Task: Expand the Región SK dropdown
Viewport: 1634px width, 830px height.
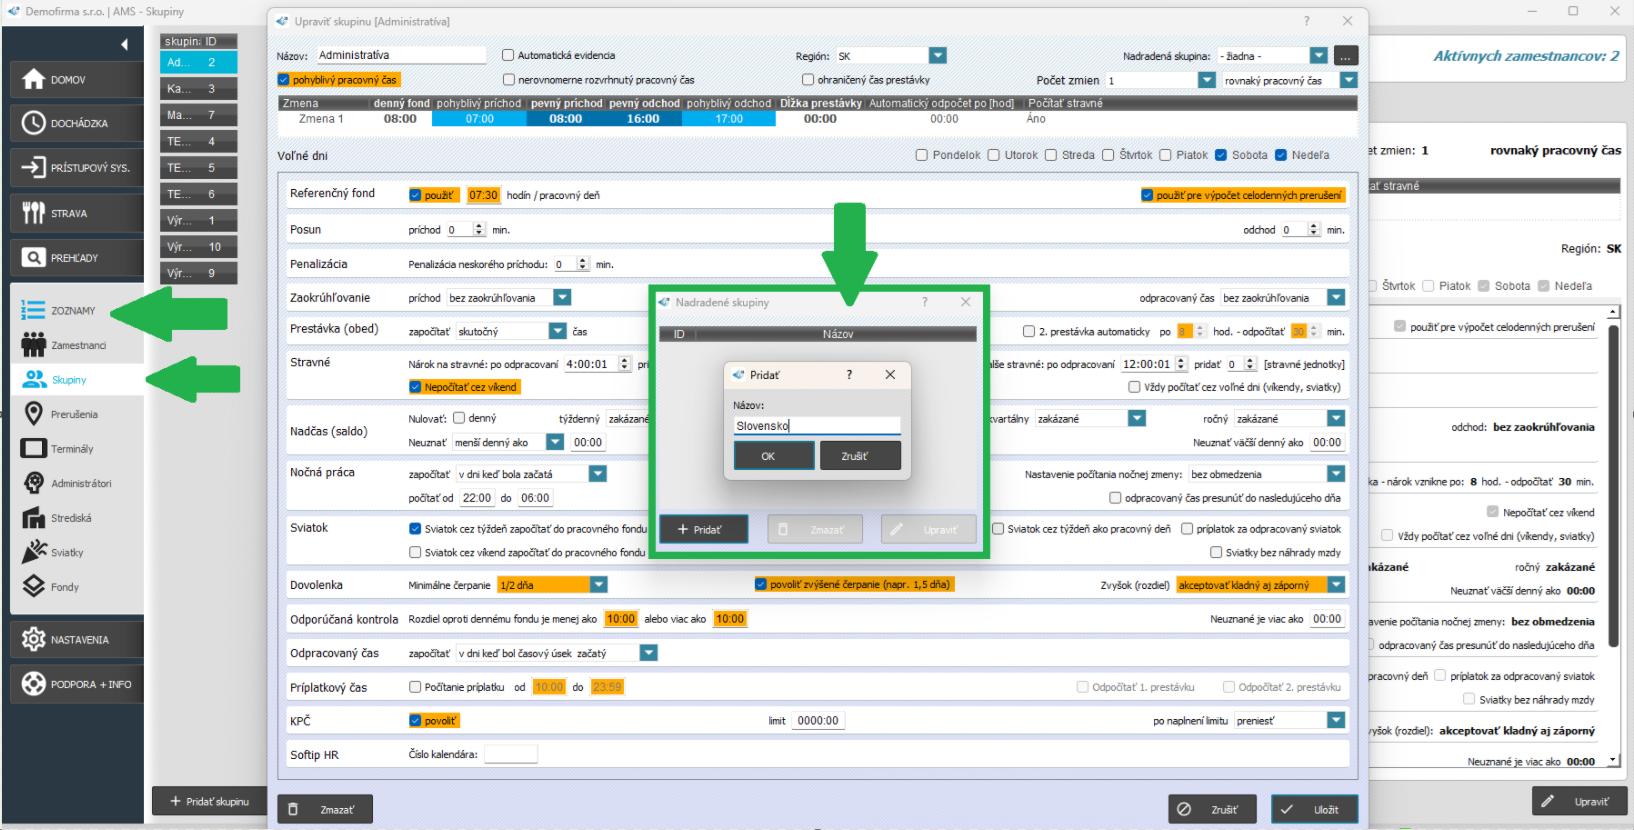Action: (937, 56)
